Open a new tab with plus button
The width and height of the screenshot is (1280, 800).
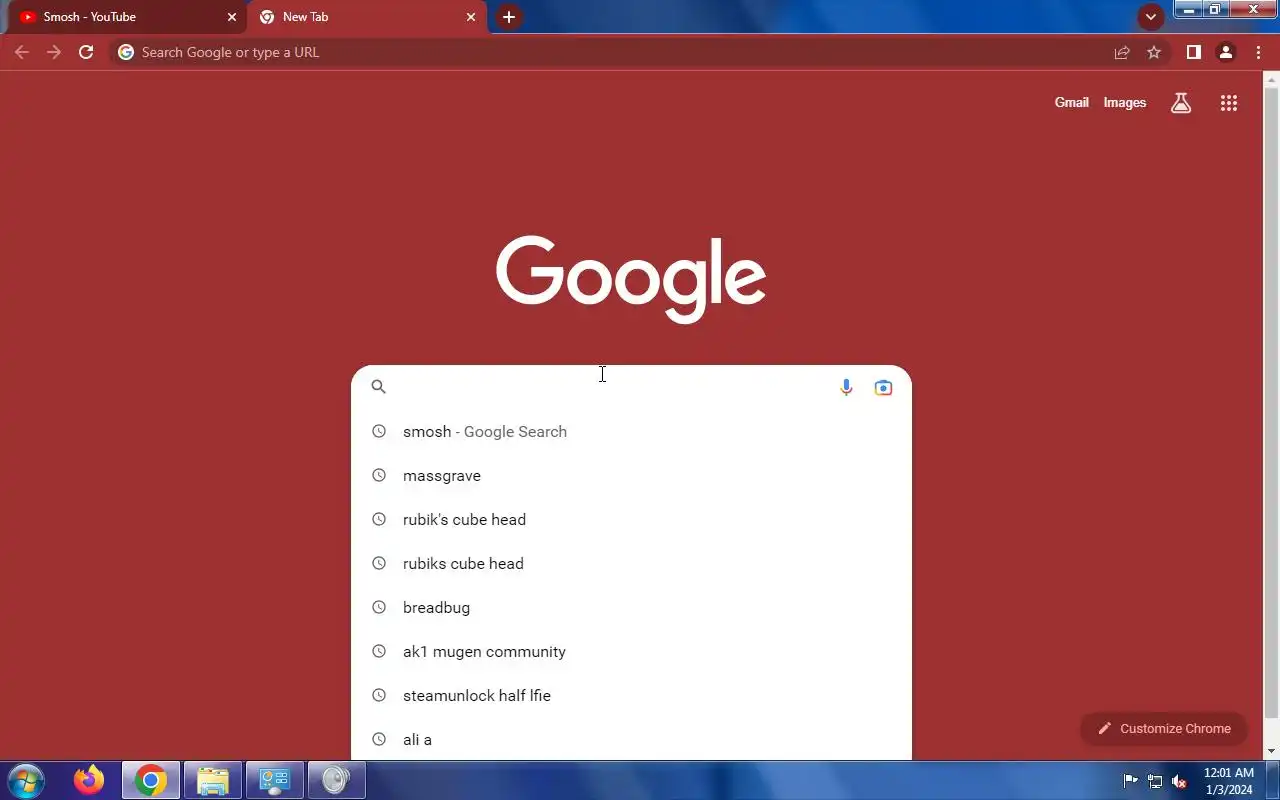click(x=509, y=17)
